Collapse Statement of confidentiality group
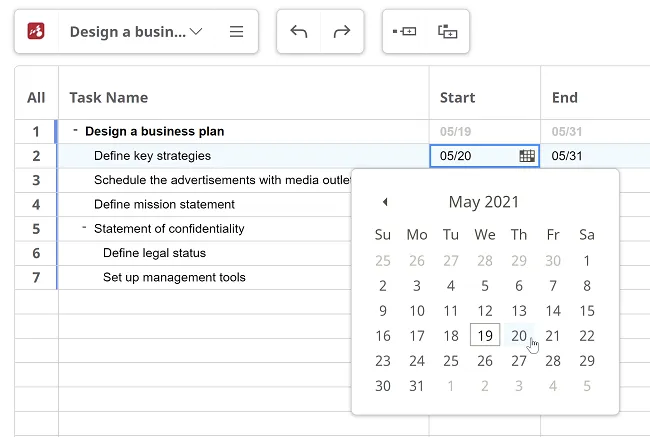This screenshot has height=437, width=650. tap(84, 228)
